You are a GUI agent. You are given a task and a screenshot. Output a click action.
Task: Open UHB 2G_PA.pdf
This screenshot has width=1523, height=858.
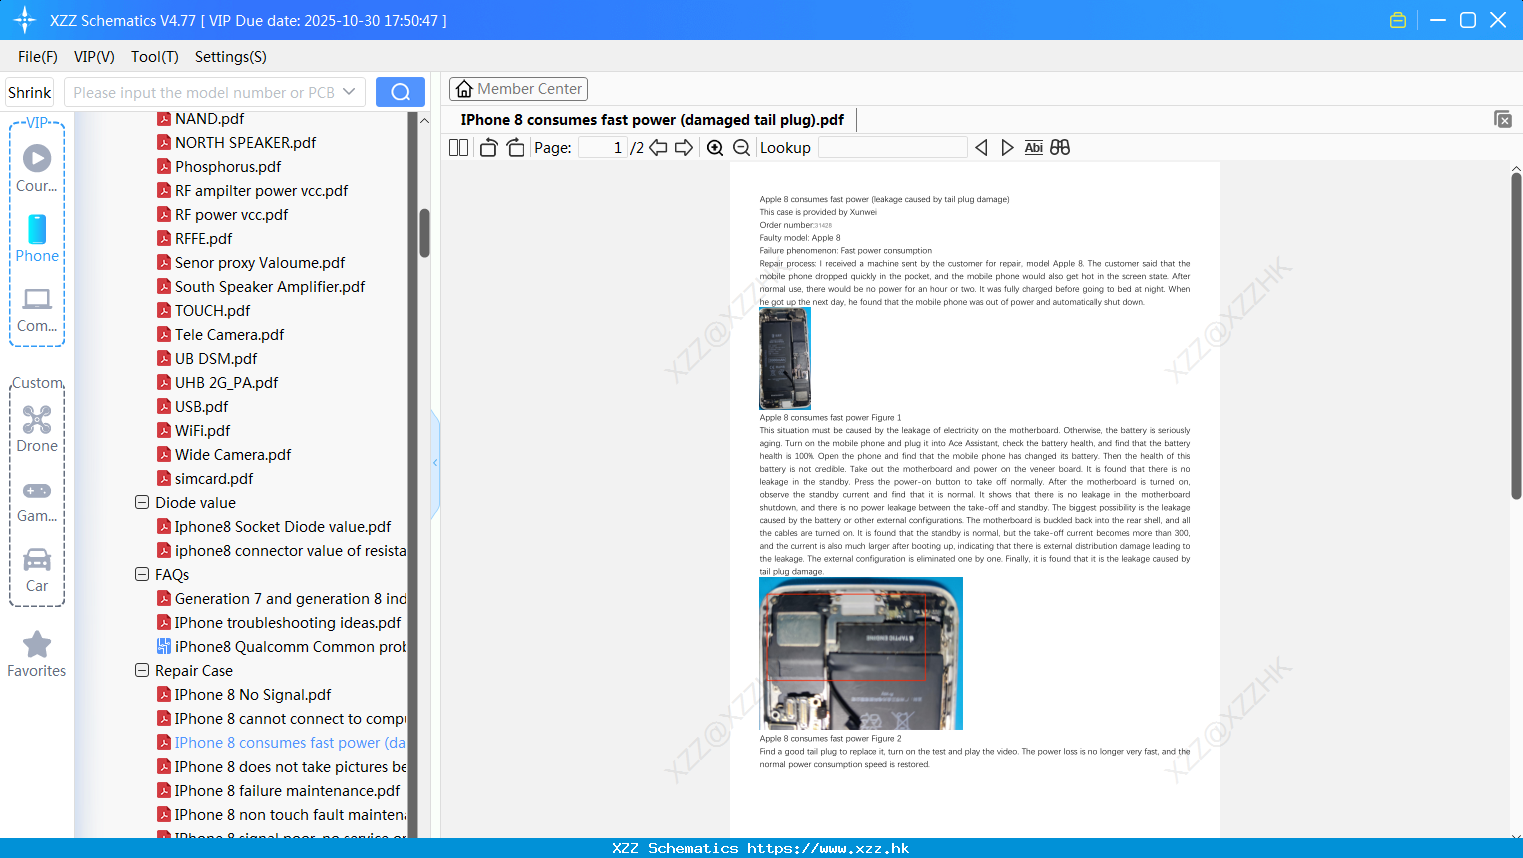click(x=217, y=383)
